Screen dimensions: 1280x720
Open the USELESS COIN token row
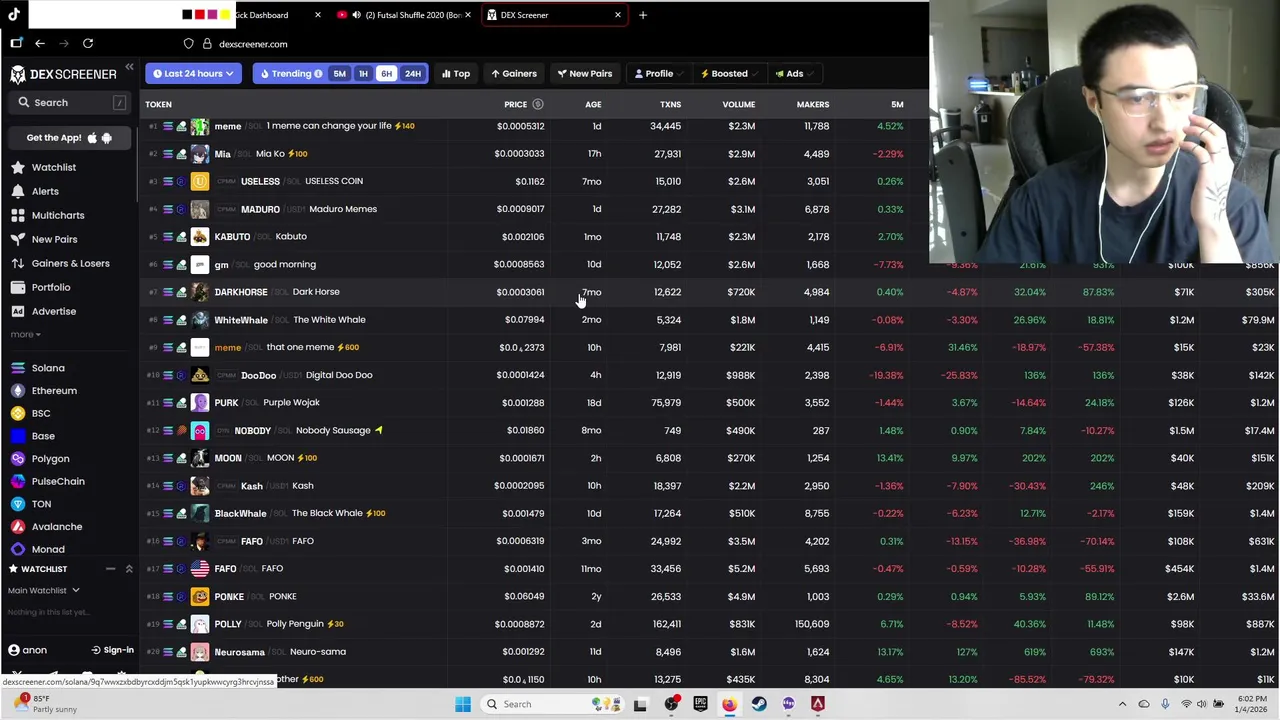pyautogui.click(x=535, y=181)
